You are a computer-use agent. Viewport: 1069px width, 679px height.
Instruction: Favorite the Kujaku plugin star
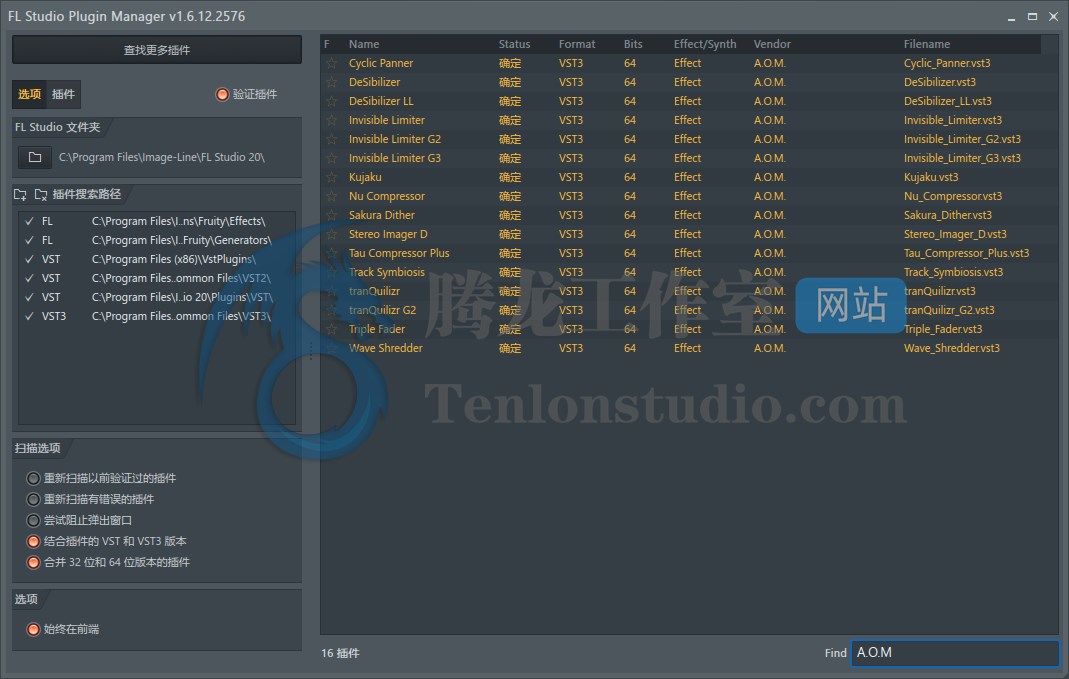pos(331,177)
